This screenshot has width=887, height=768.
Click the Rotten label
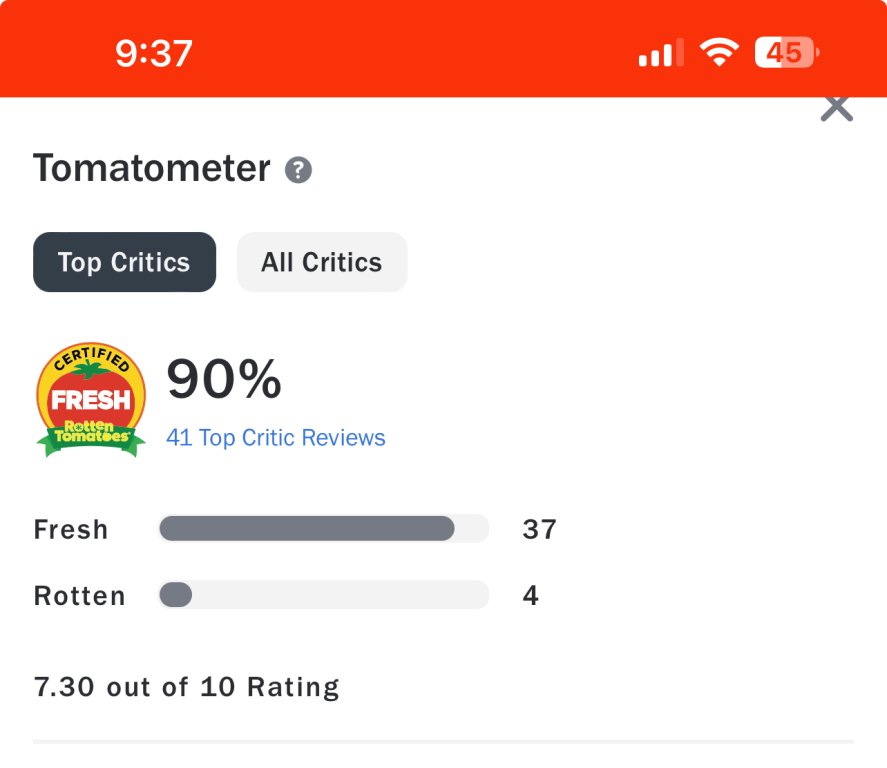click(x=80, y=596)
